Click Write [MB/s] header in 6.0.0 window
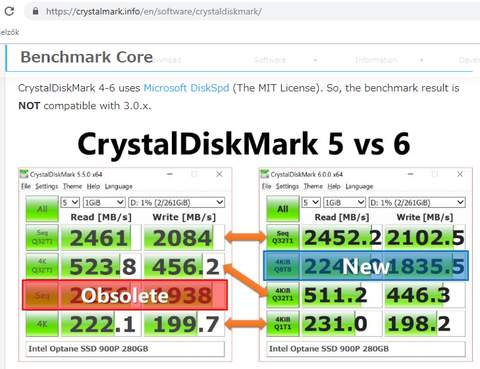This screenshot has width=480, height=369. [425, 217]
